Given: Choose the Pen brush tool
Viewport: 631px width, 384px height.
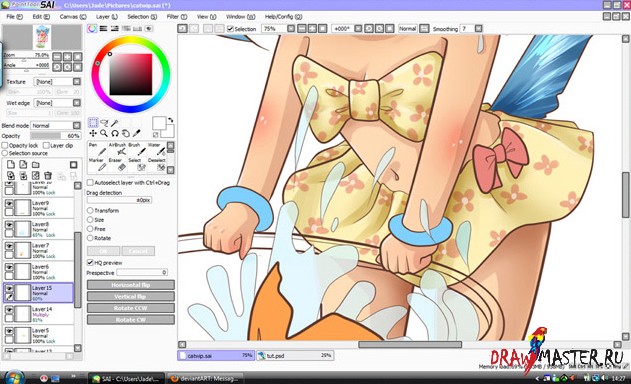Looking at the screenshot, I should (97, 149).
